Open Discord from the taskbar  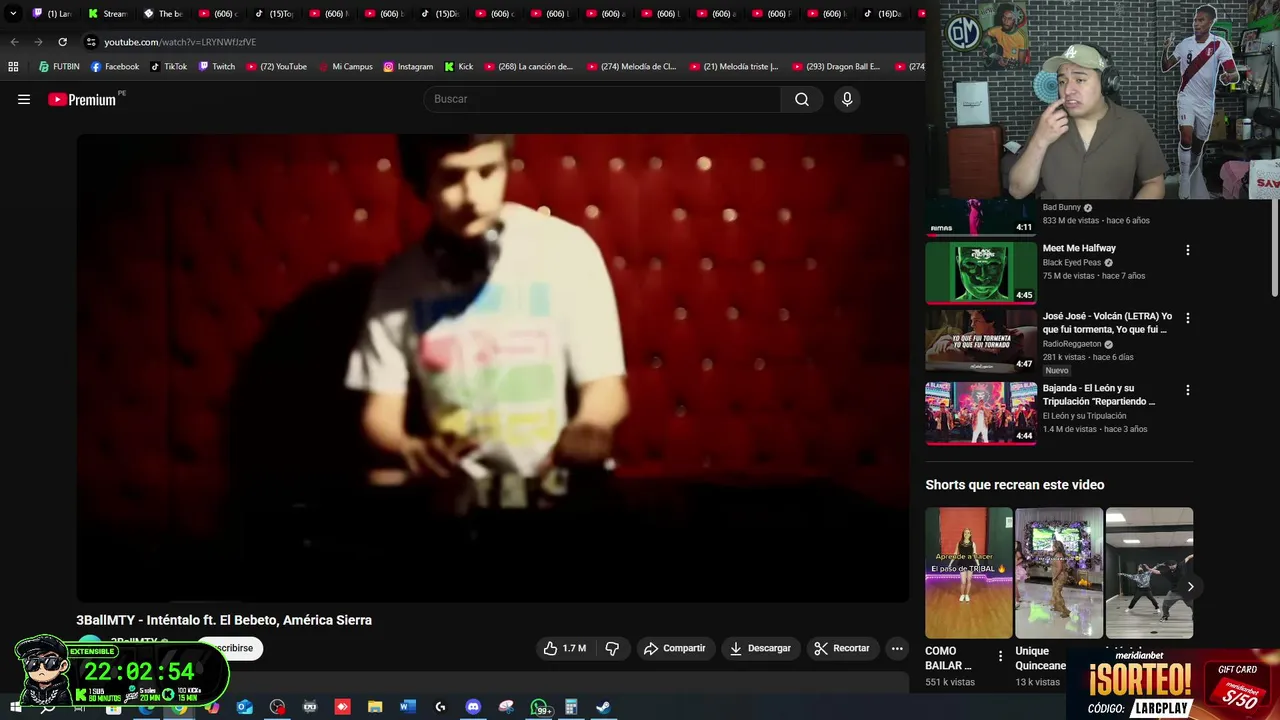click(473, 707)
